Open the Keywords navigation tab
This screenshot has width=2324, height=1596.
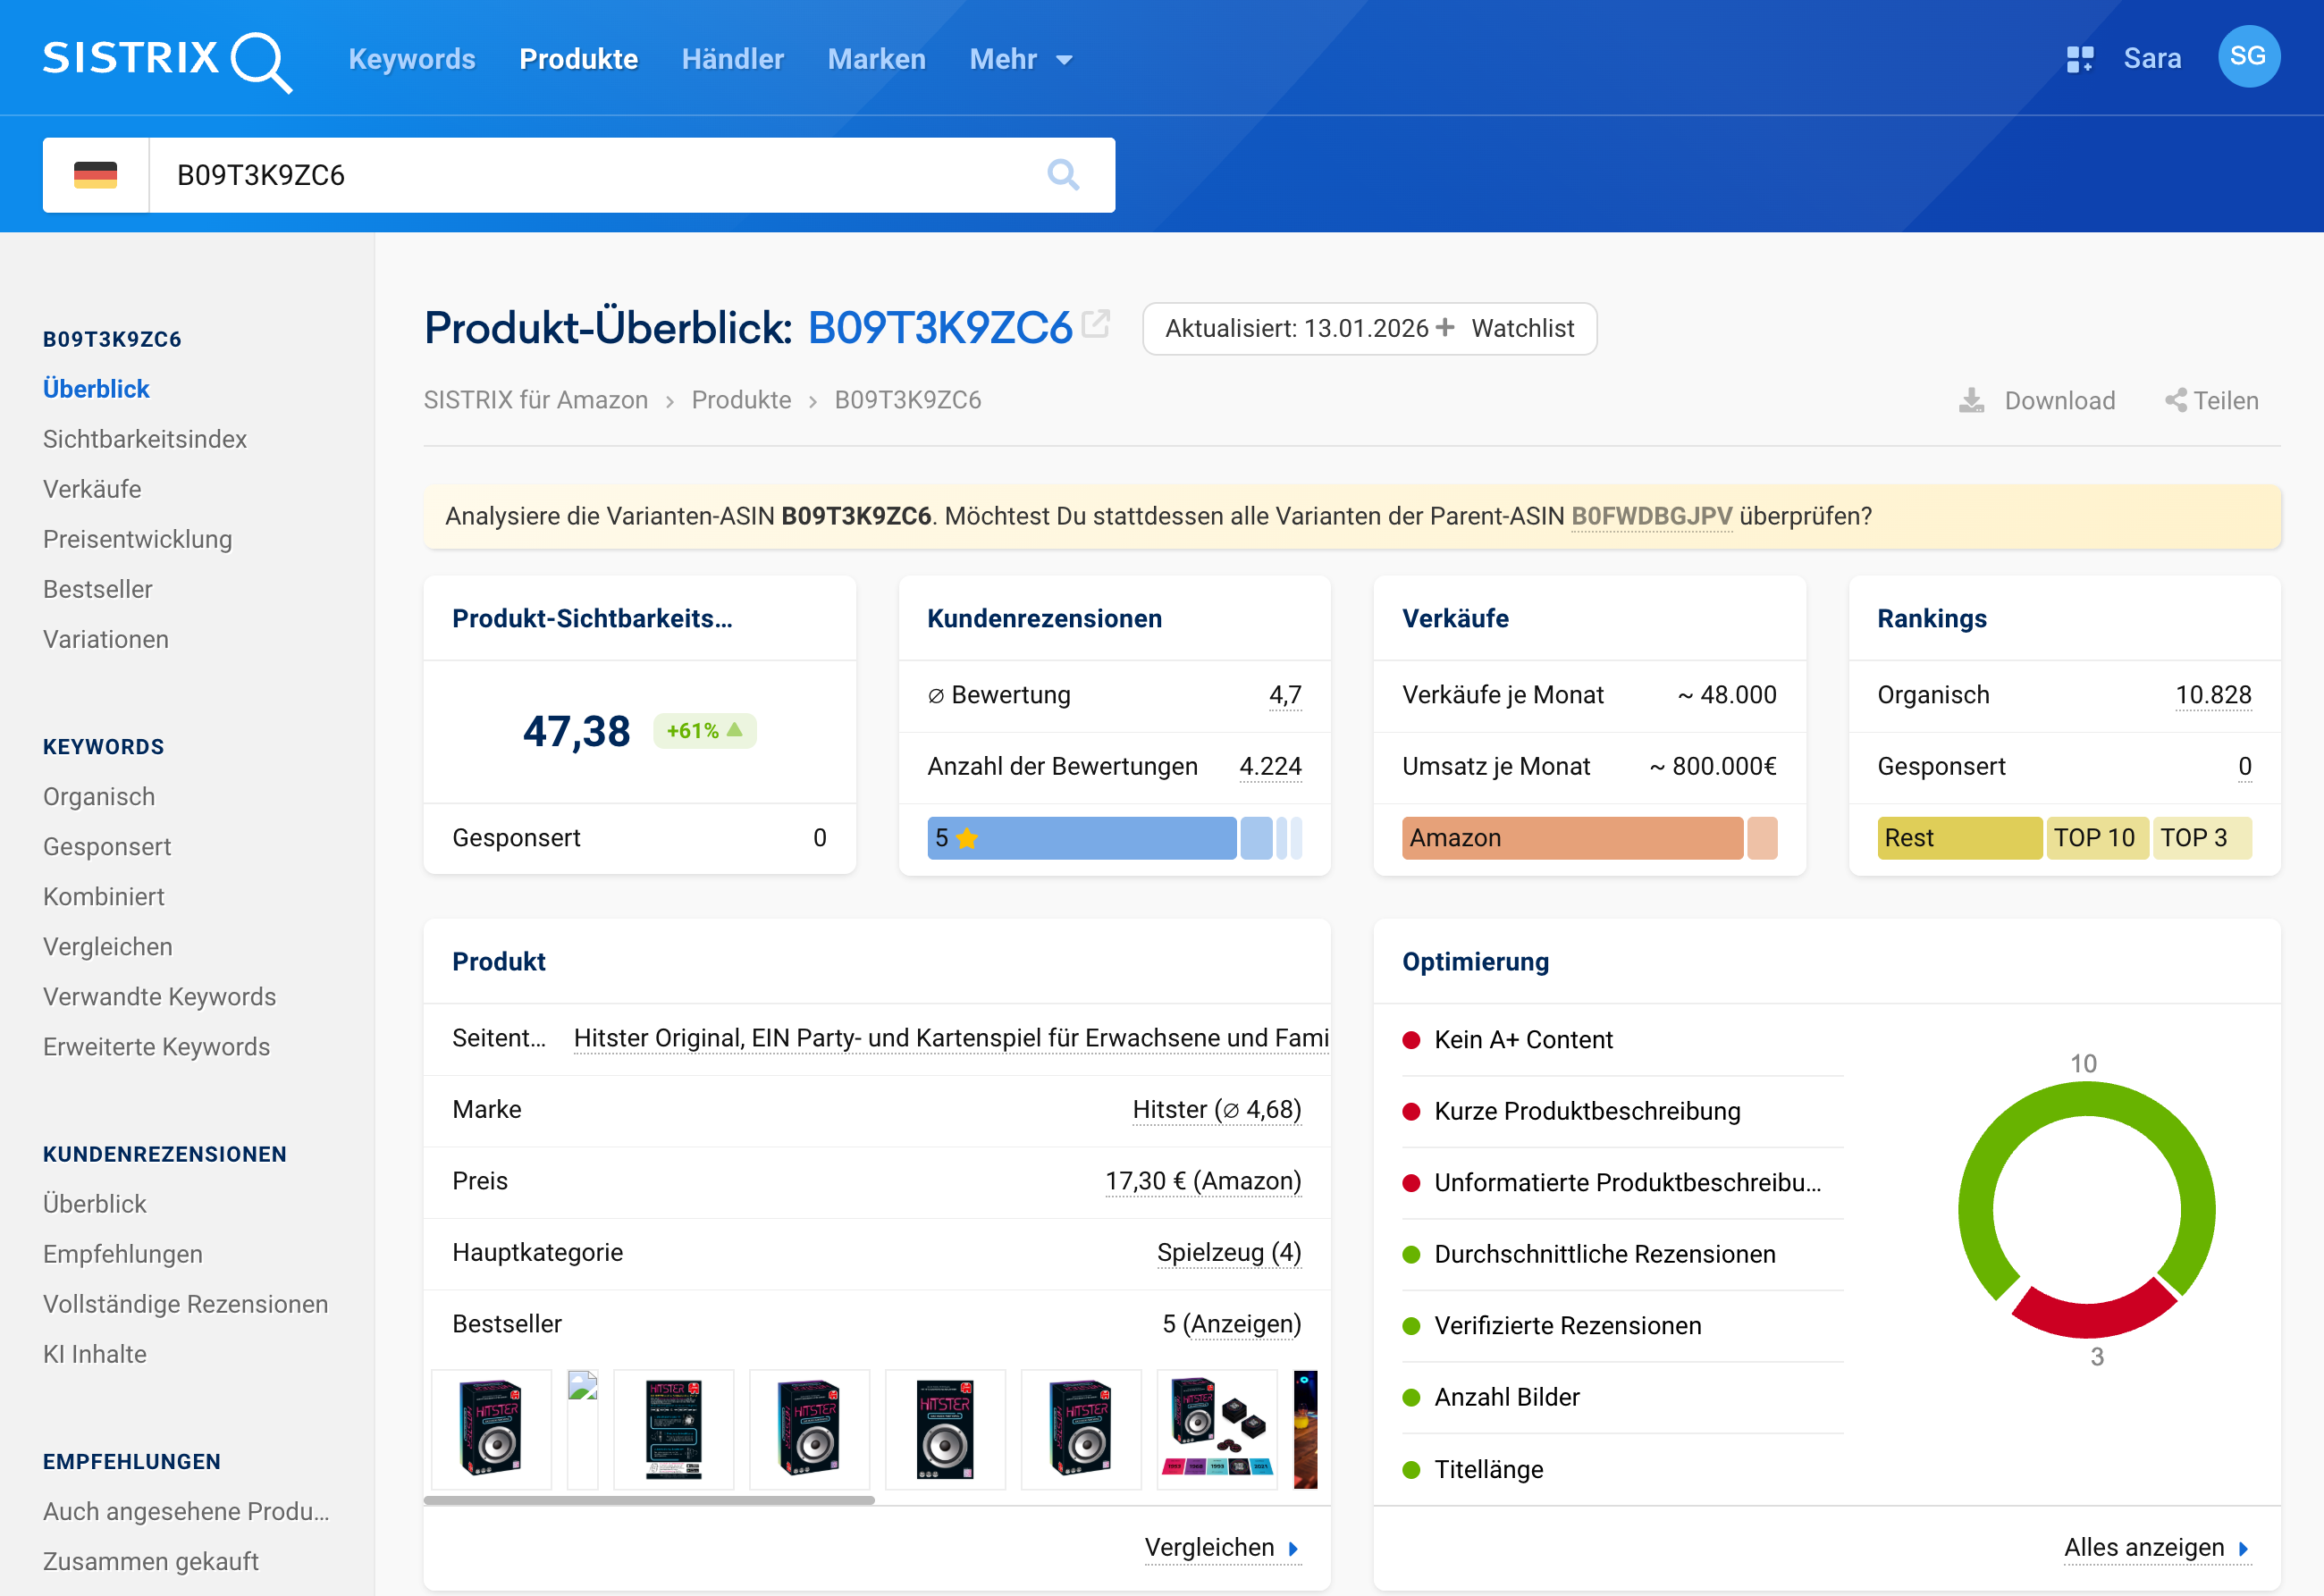point(411,59)
